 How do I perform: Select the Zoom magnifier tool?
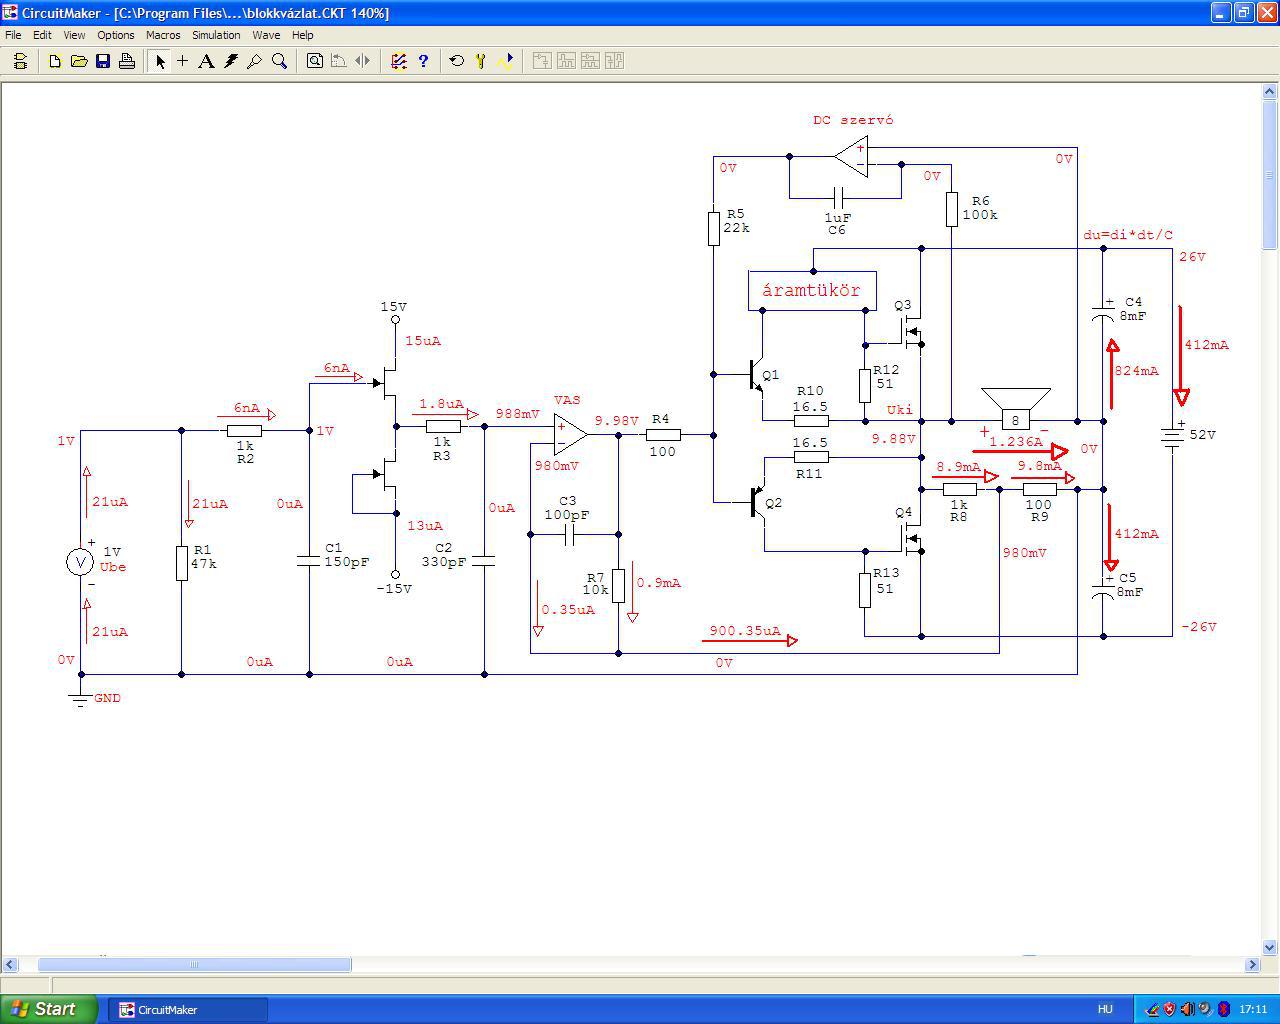pyautogui.click(x=279, y=61)
